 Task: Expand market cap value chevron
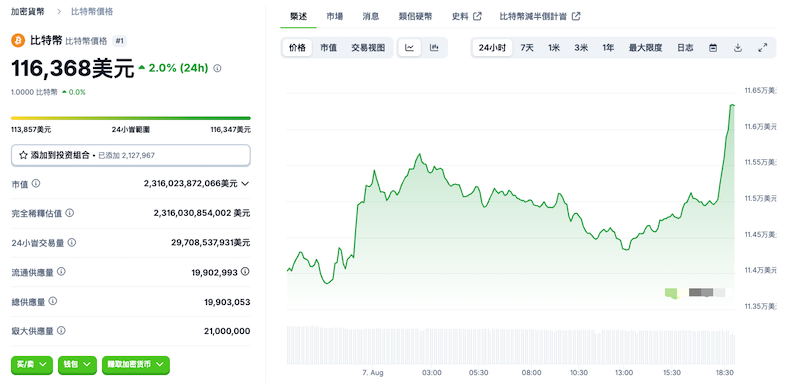(x=245, y=184)
